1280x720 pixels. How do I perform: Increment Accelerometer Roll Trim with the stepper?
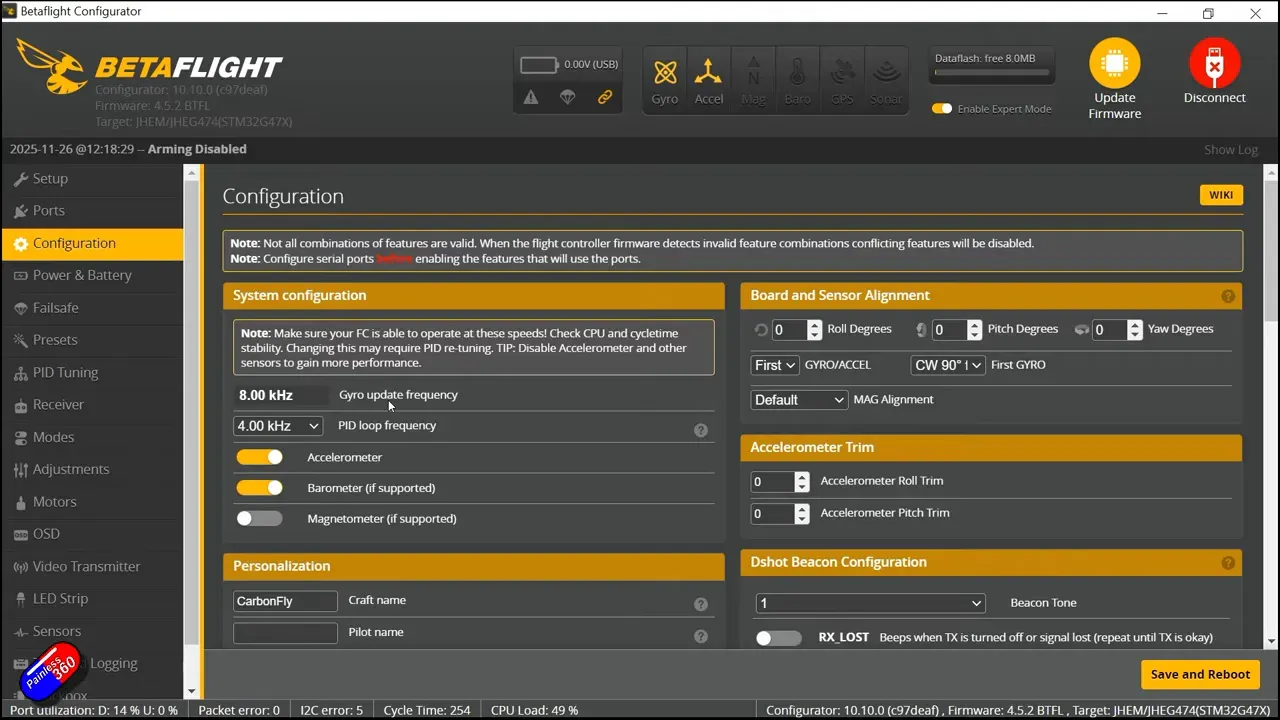point(802,476)
